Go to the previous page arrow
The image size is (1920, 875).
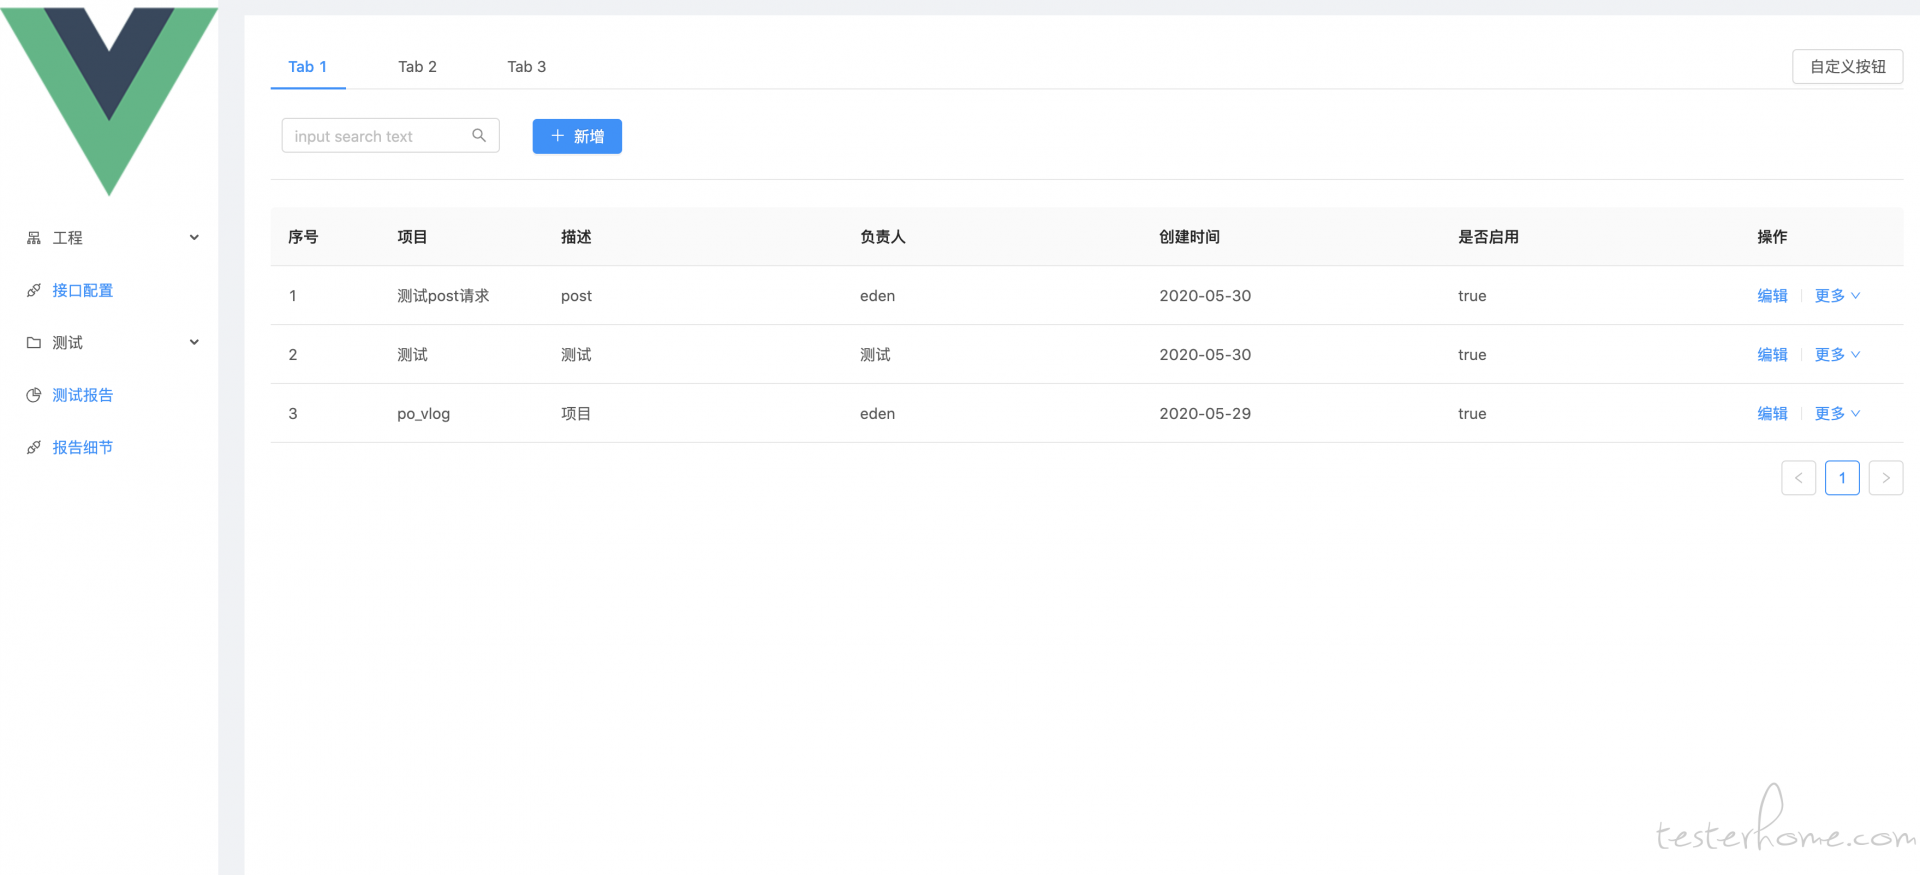pos(1799,478)
